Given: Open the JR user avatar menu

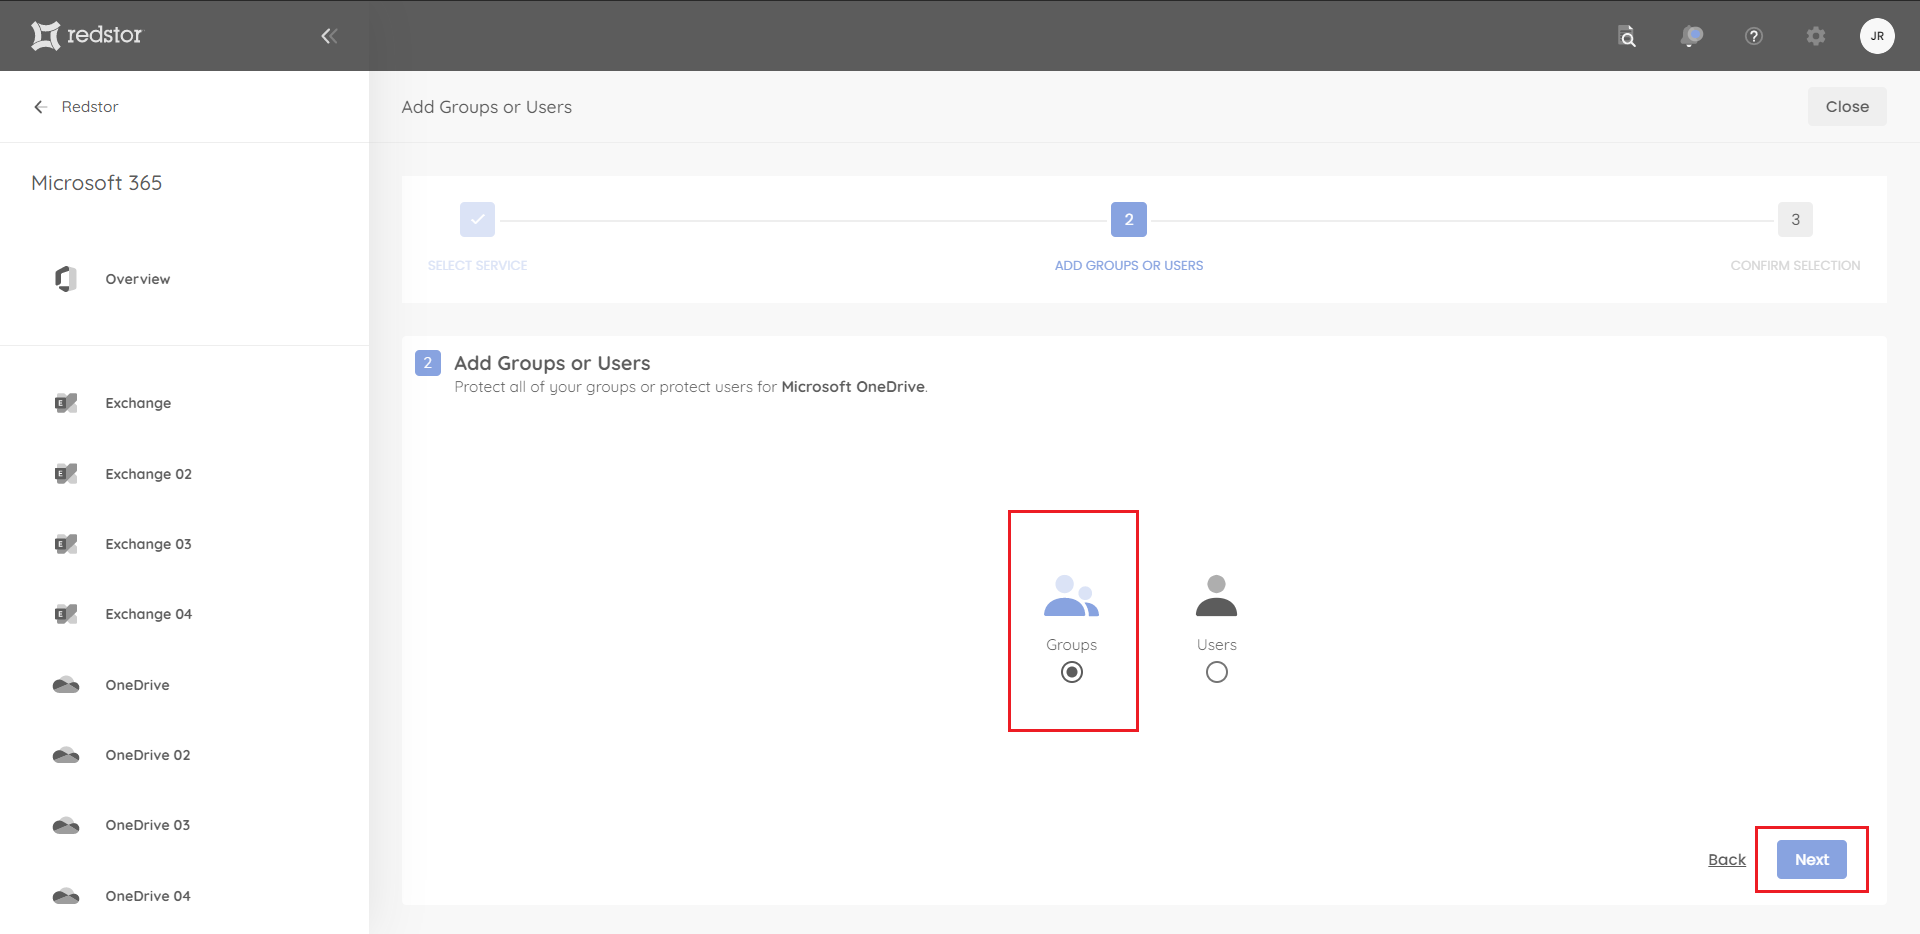Looking at the screenshot, I should coord(1877,36).
